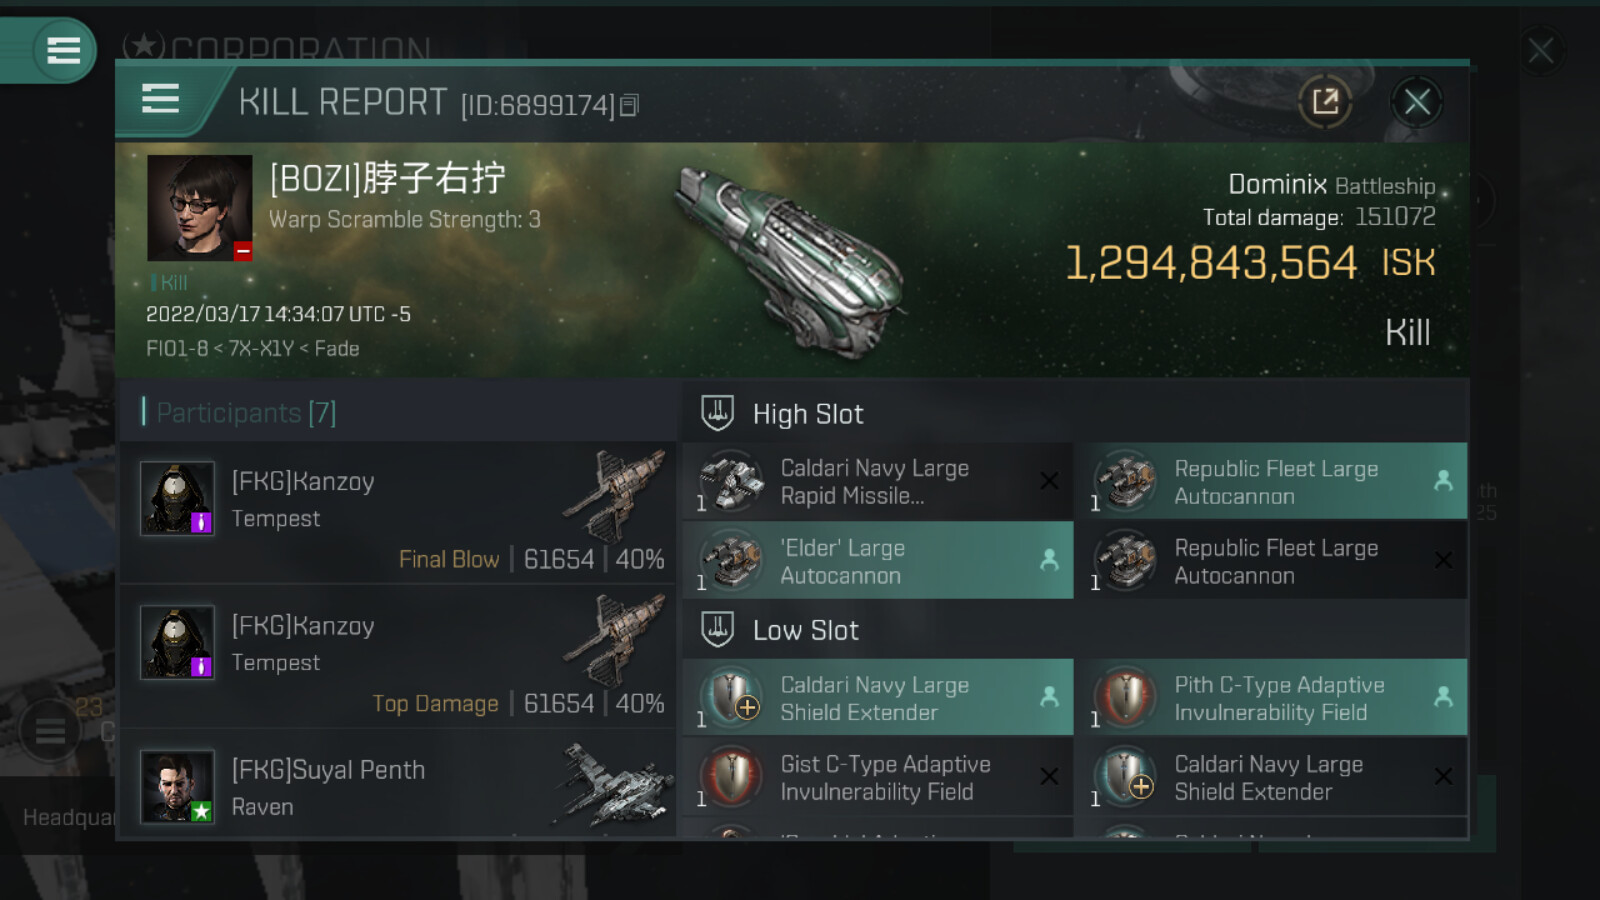Screen dimensions: 1600x900
Task: Copy the kill report ID
Action: coord(629,105)
